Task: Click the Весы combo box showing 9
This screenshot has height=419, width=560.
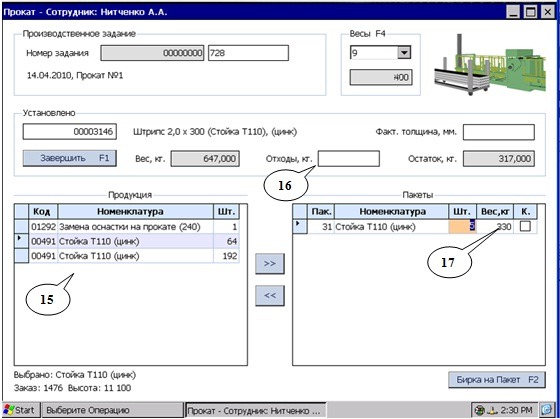Action: 380,53
